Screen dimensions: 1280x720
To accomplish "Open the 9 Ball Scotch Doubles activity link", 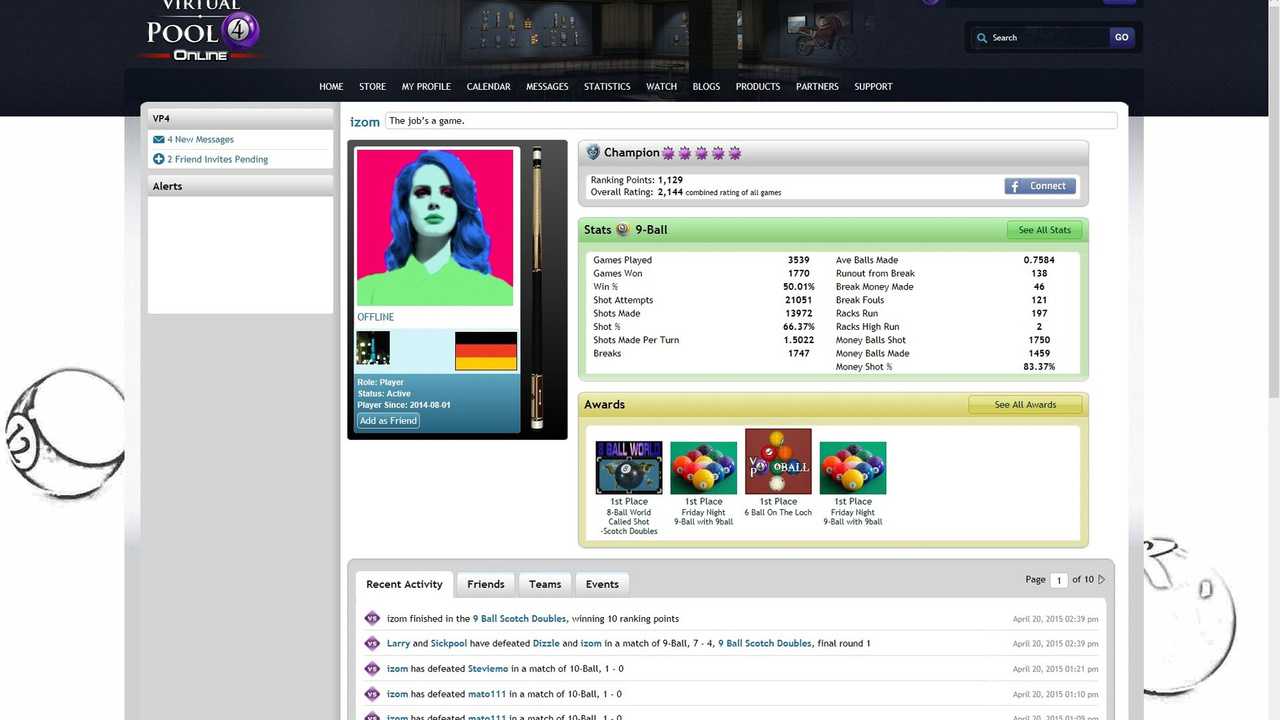I will pos(519,619).
